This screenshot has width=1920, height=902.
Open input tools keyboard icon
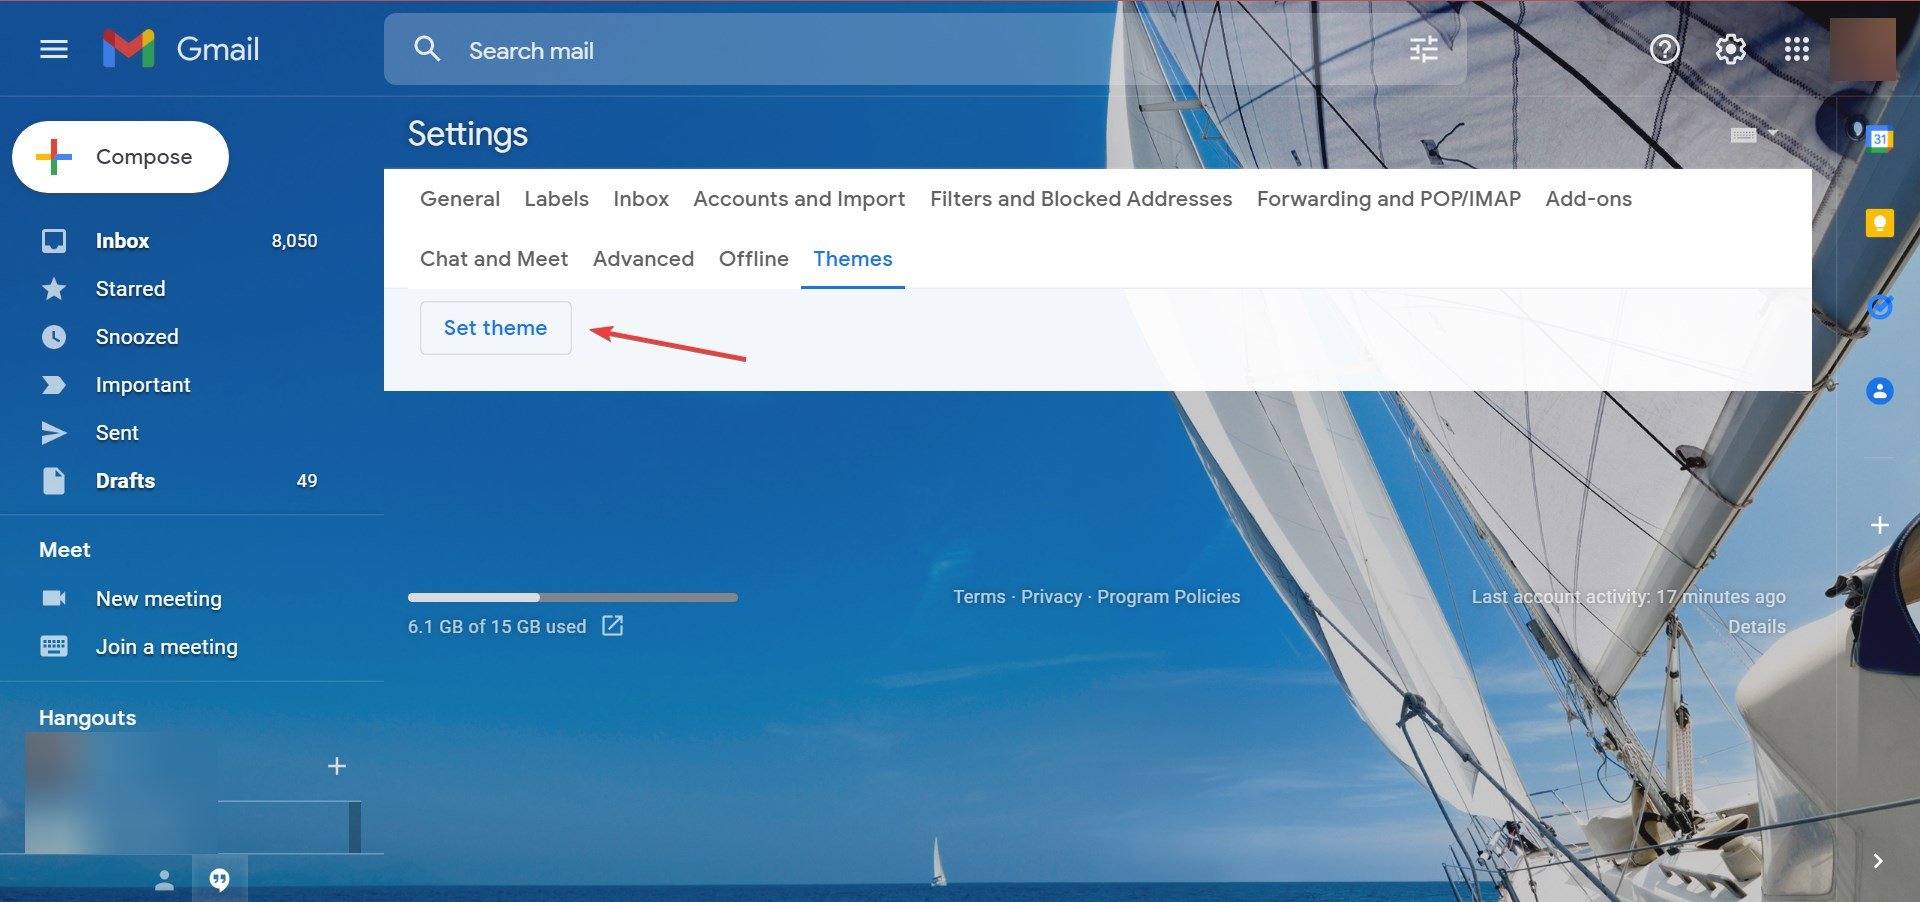point(1743,135)
